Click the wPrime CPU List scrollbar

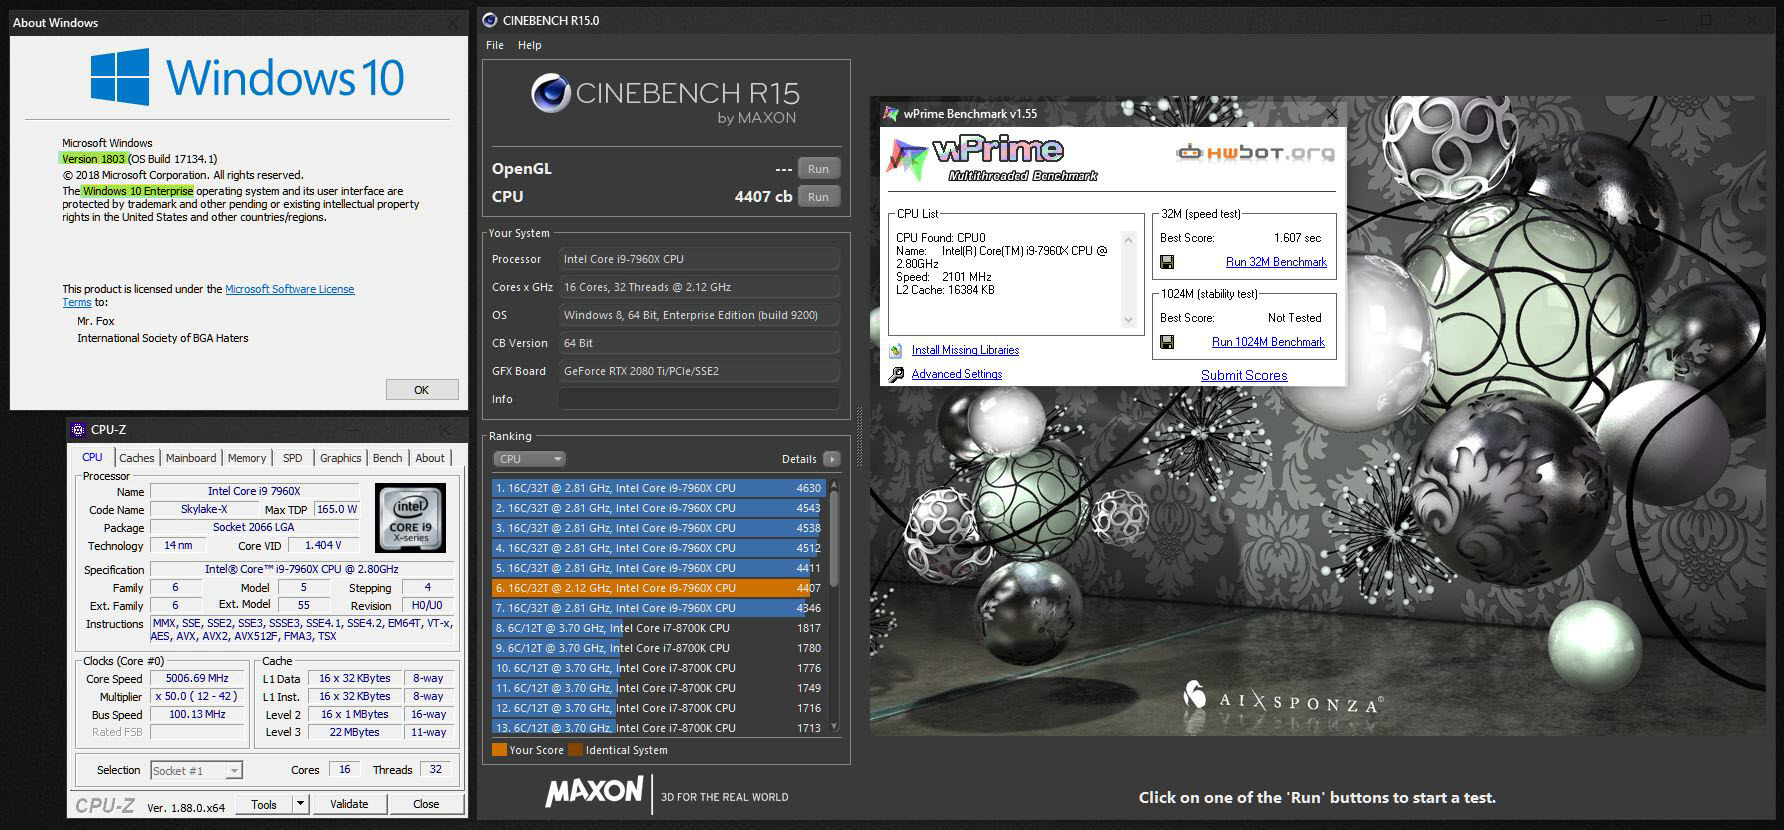pos(1128,280)
